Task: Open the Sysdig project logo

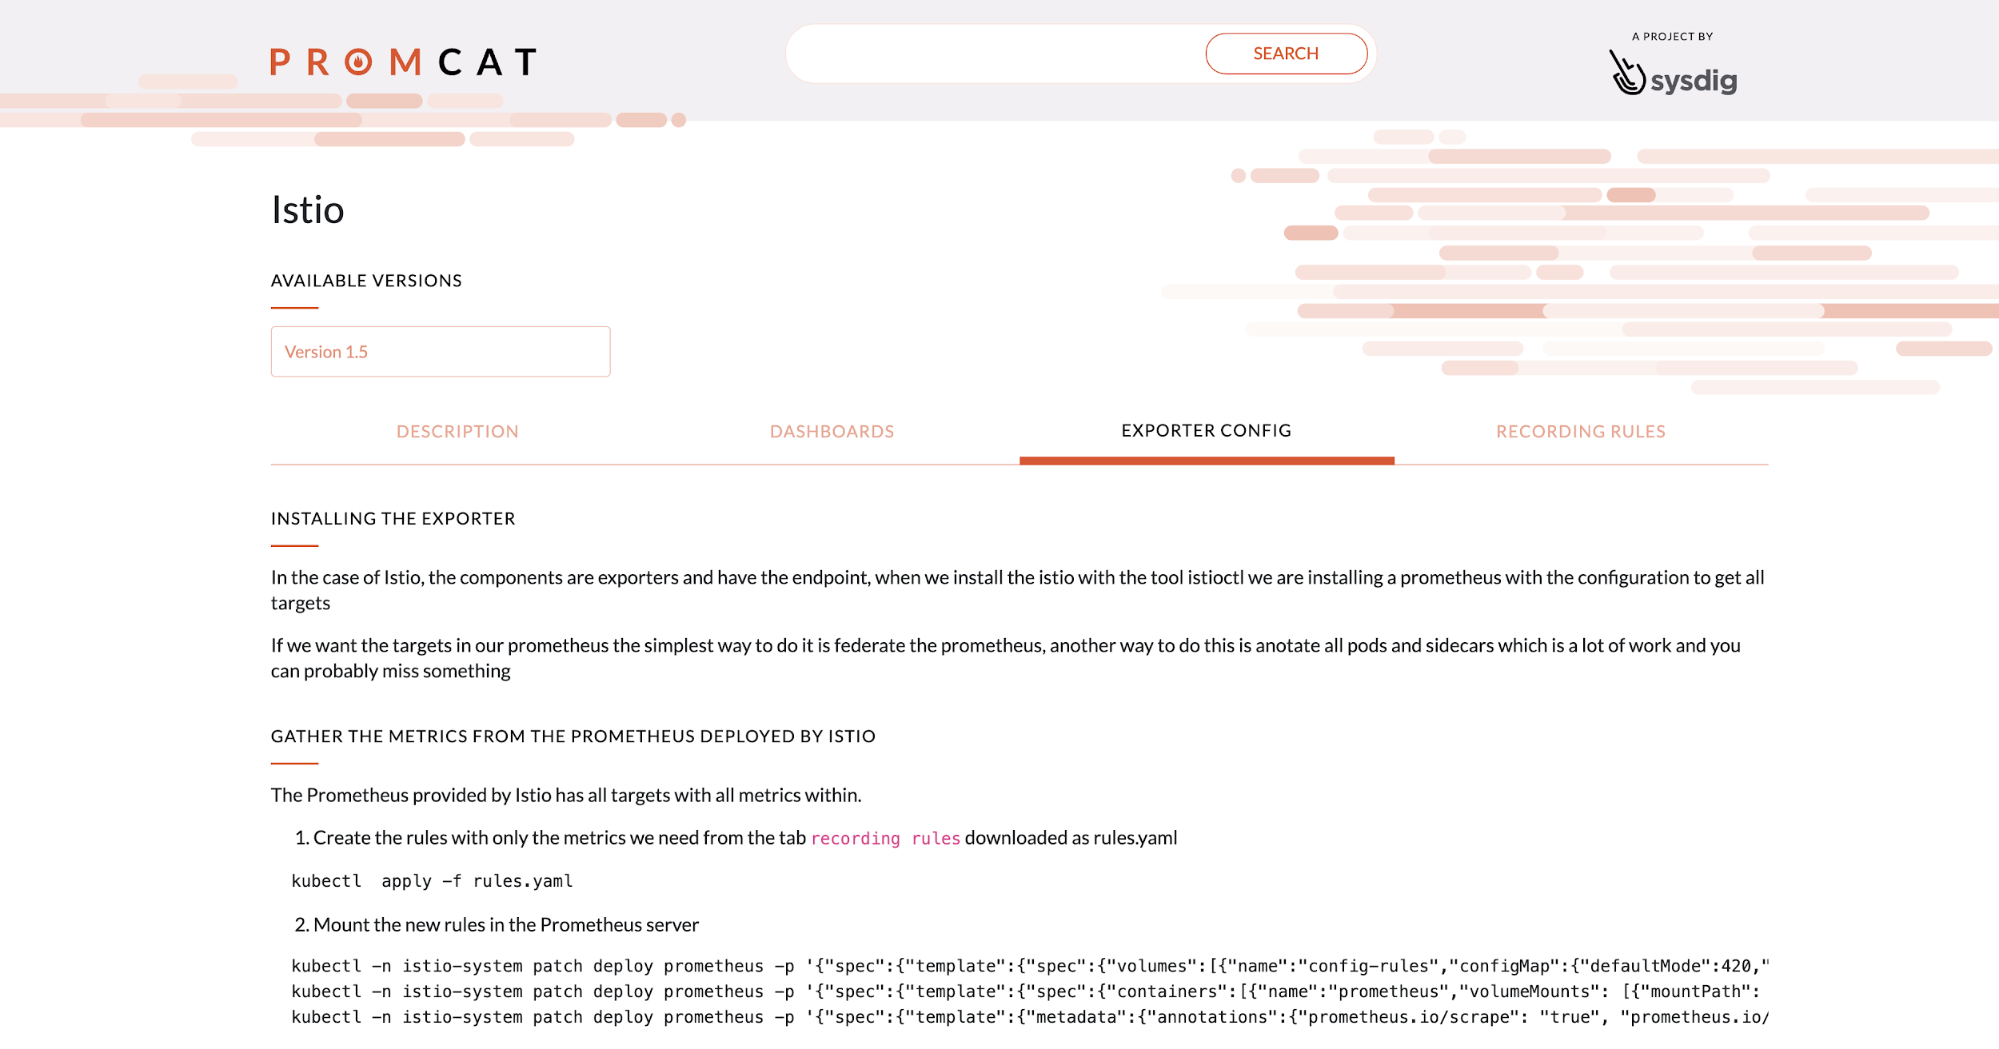Action: (1673, 72)
